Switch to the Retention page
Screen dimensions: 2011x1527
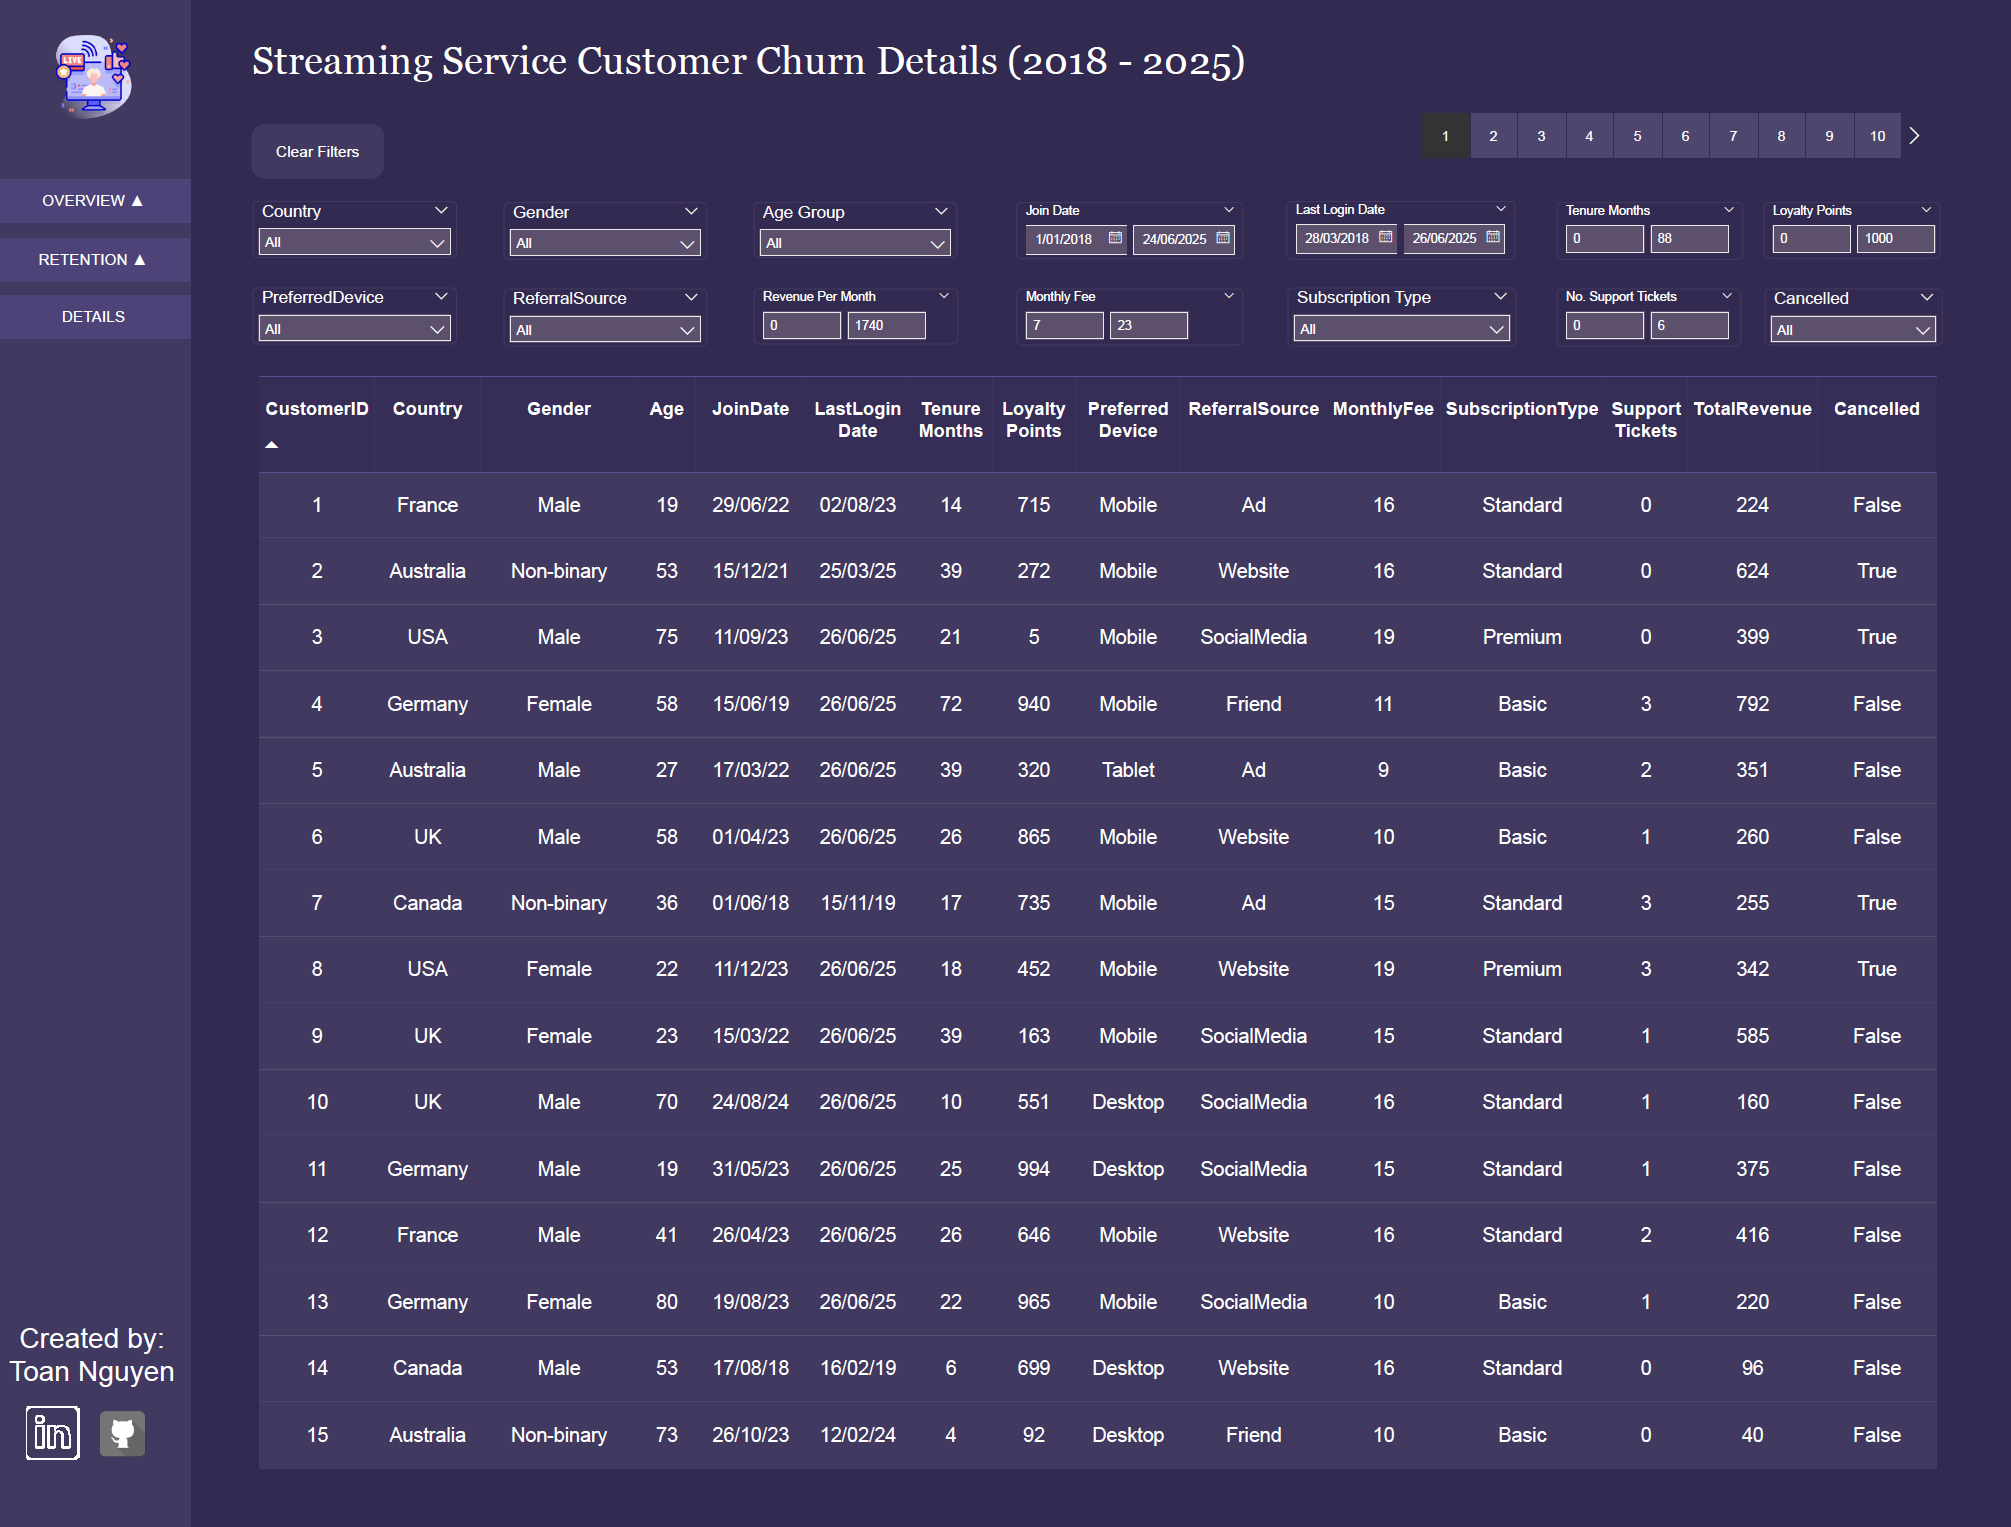93,260
